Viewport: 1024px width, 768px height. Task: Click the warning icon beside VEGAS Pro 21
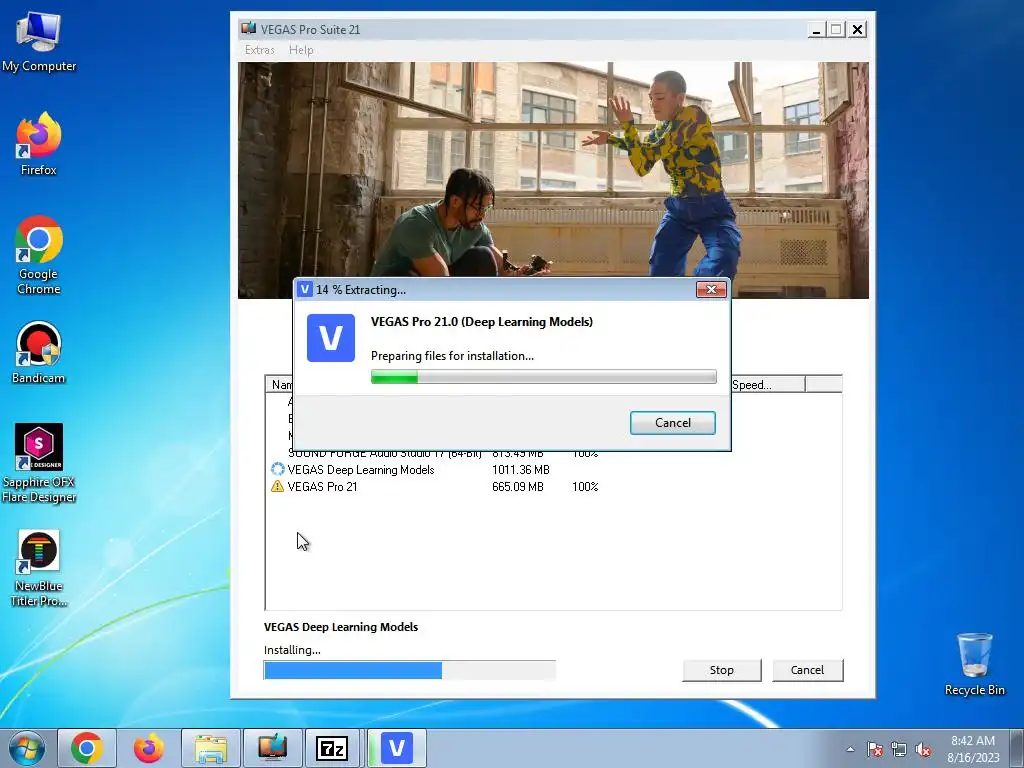[x=278, y=487]
